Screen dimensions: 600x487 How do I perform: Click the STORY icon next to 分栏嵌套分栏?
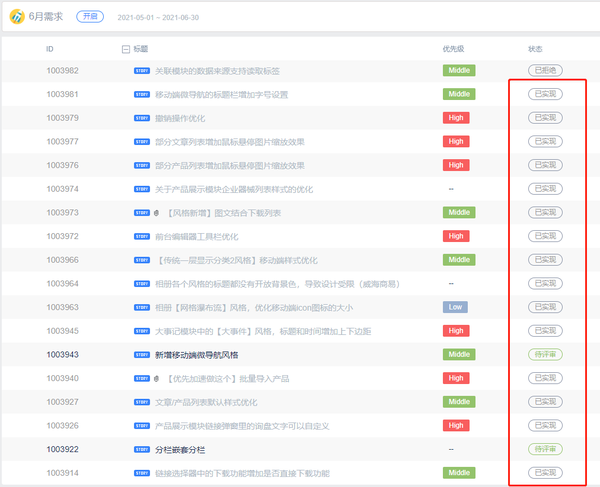[141, 449]
